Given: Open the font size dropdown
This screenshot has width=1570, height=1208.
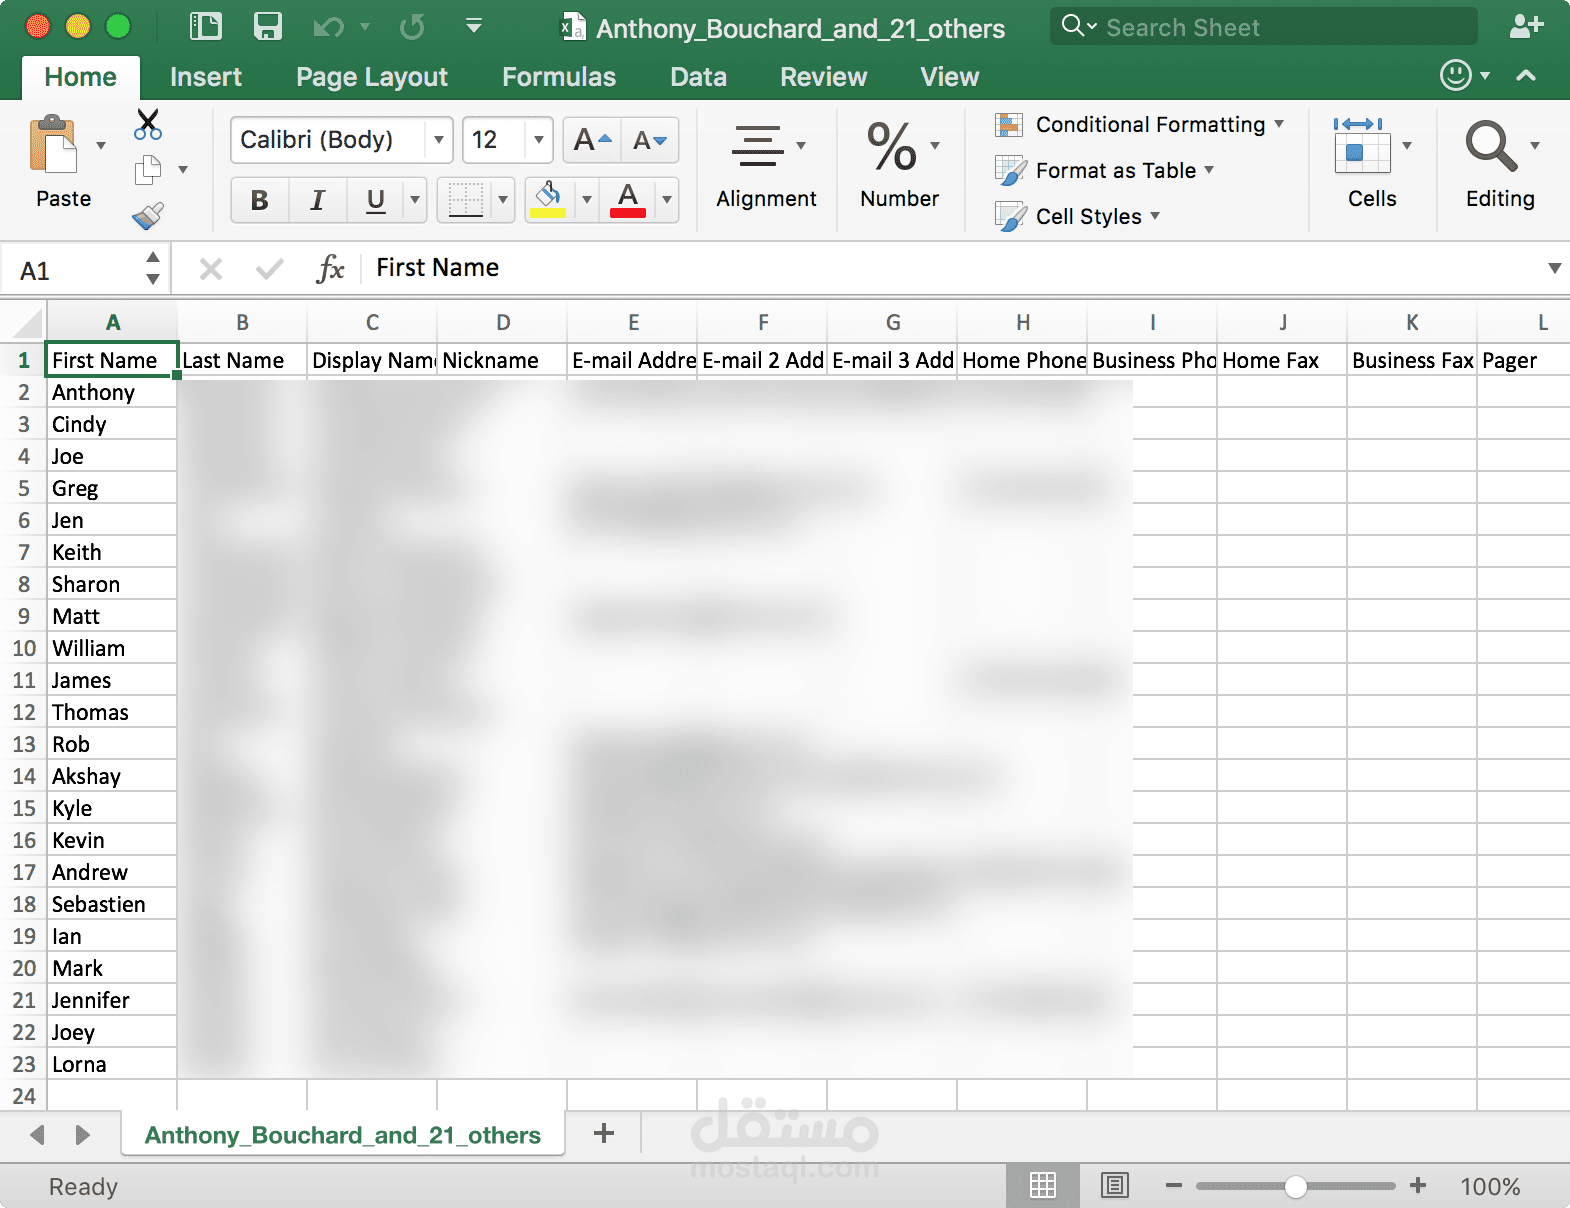Looking at the screenshot, I should coord(539,140).
